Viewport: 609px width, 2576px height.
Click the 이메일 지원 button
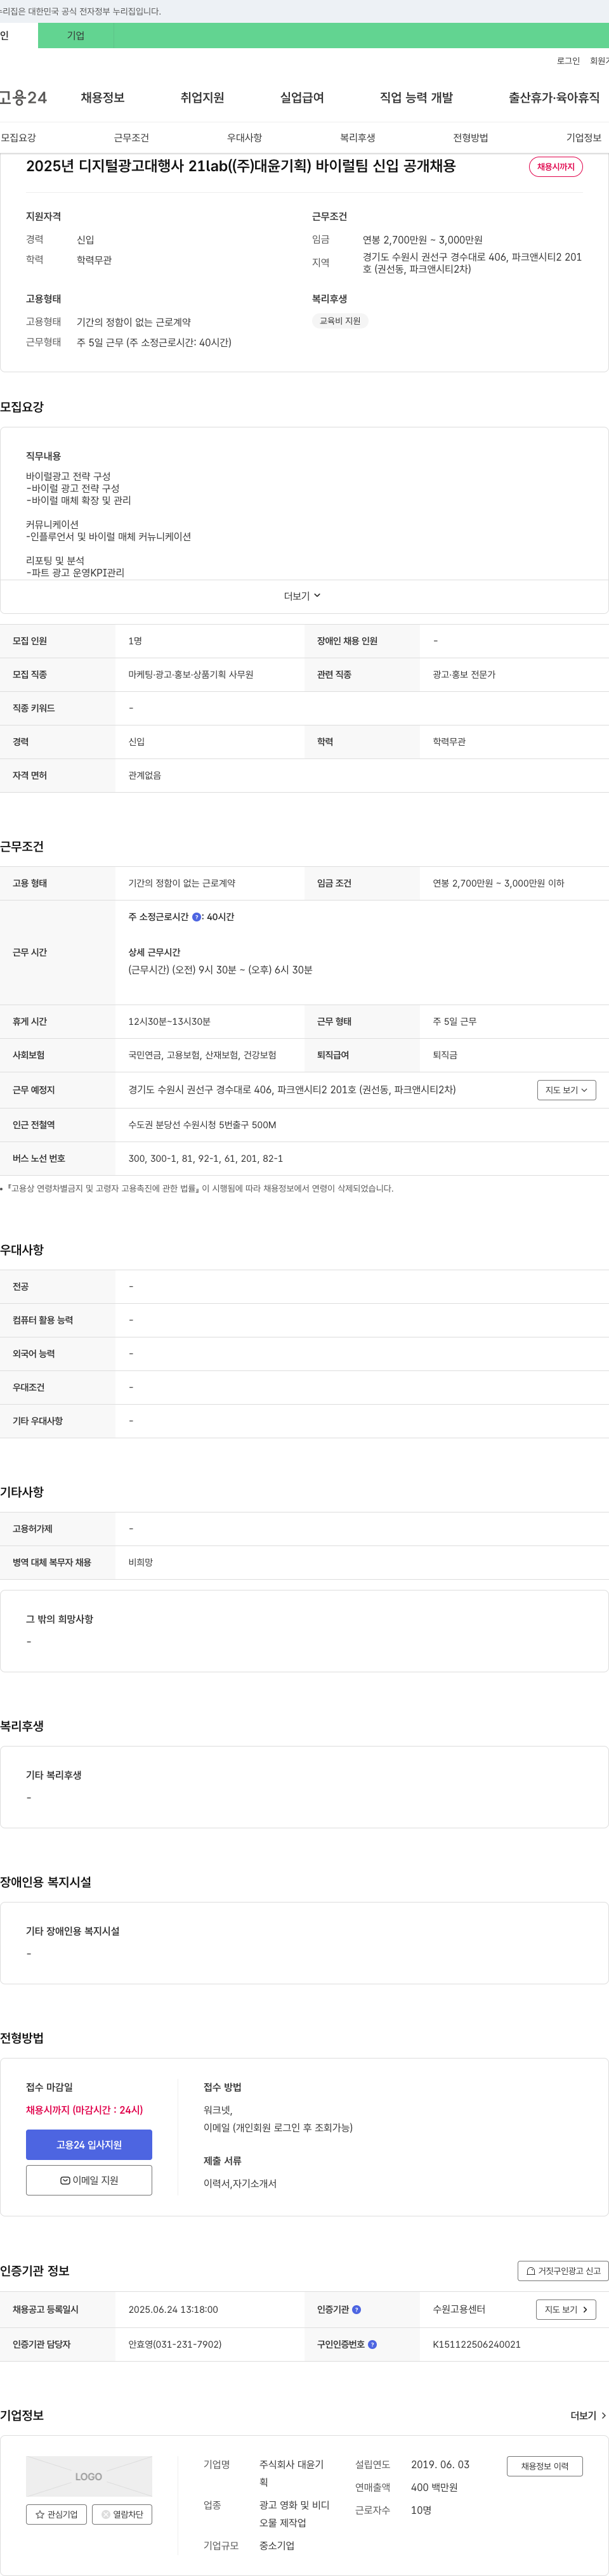coord(89,2180)
